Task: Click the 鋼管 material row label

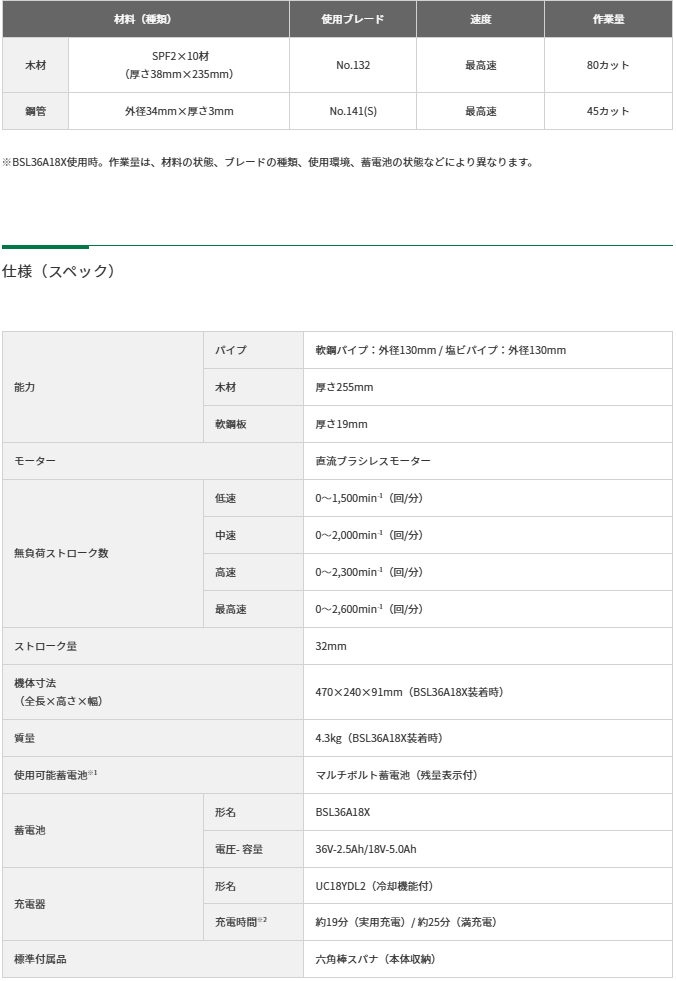Action: point(35,111)
